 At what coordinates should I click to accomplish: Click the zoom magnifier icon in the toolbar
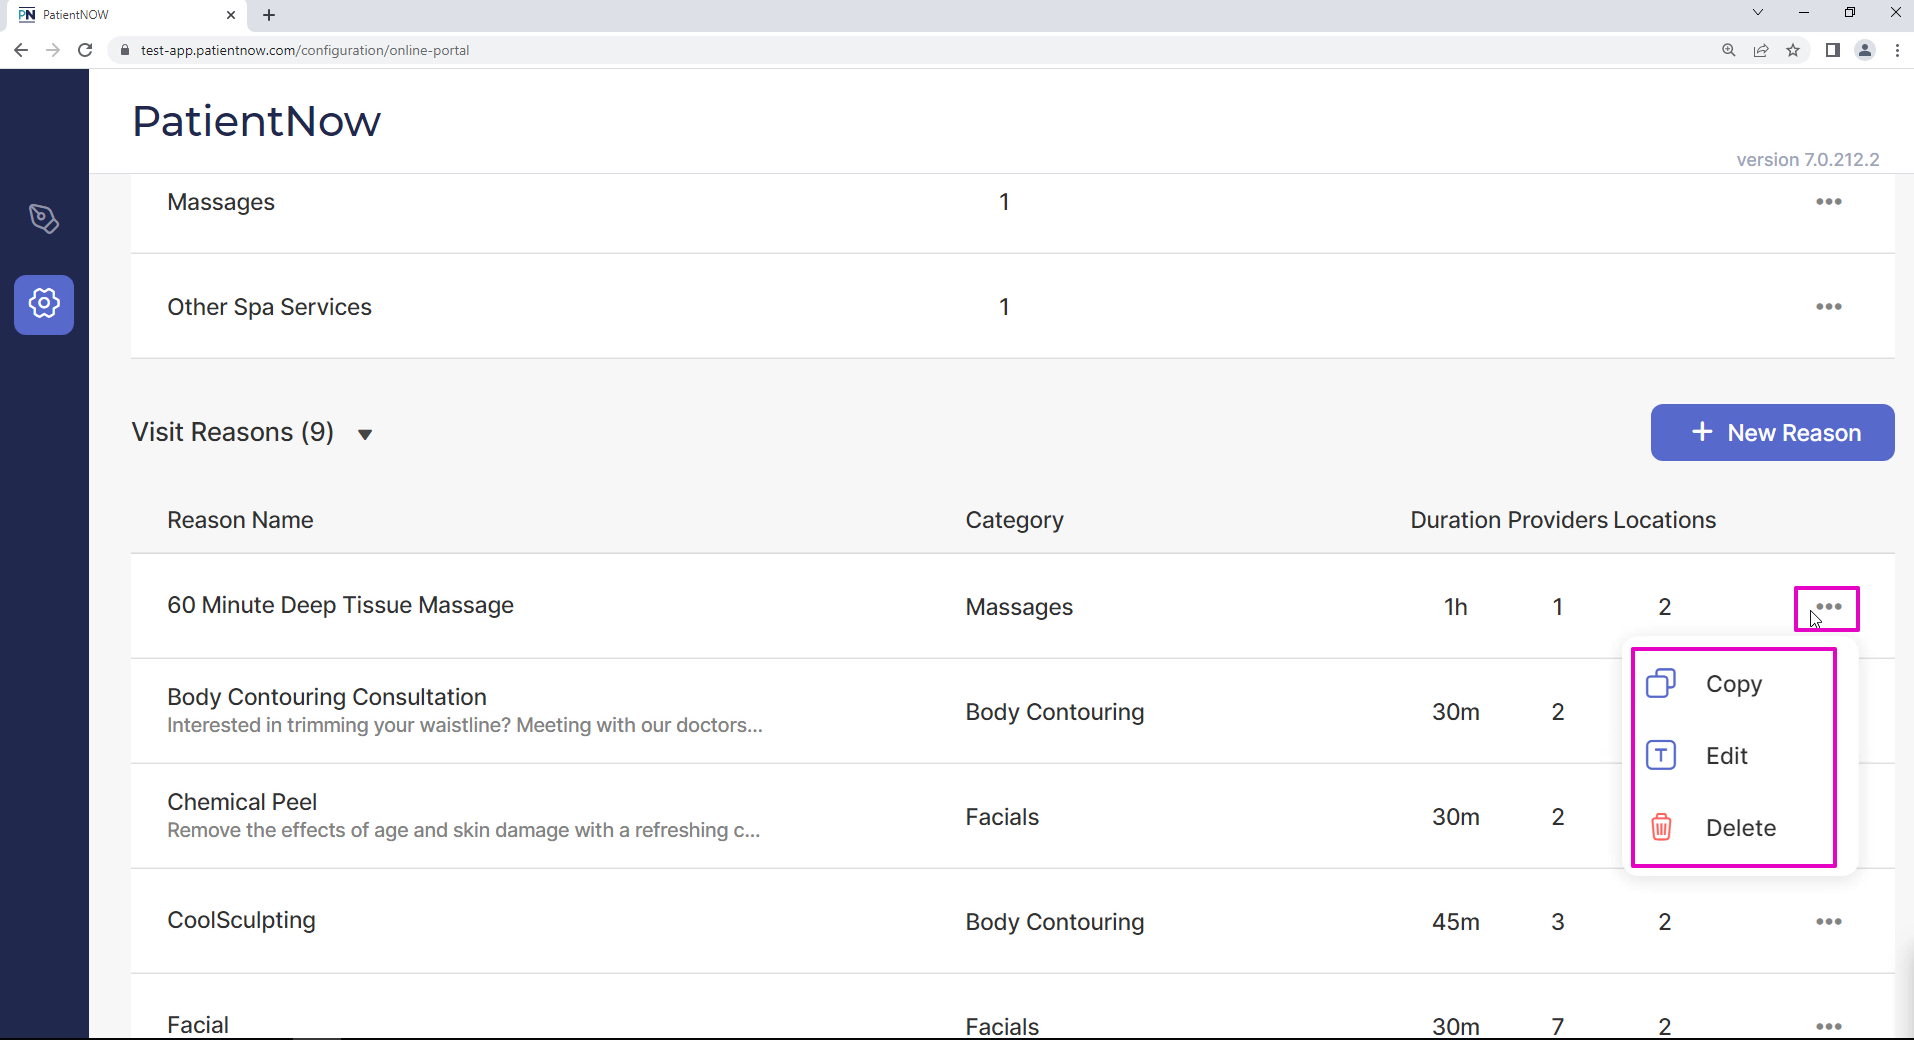(x=1729, y=50)
